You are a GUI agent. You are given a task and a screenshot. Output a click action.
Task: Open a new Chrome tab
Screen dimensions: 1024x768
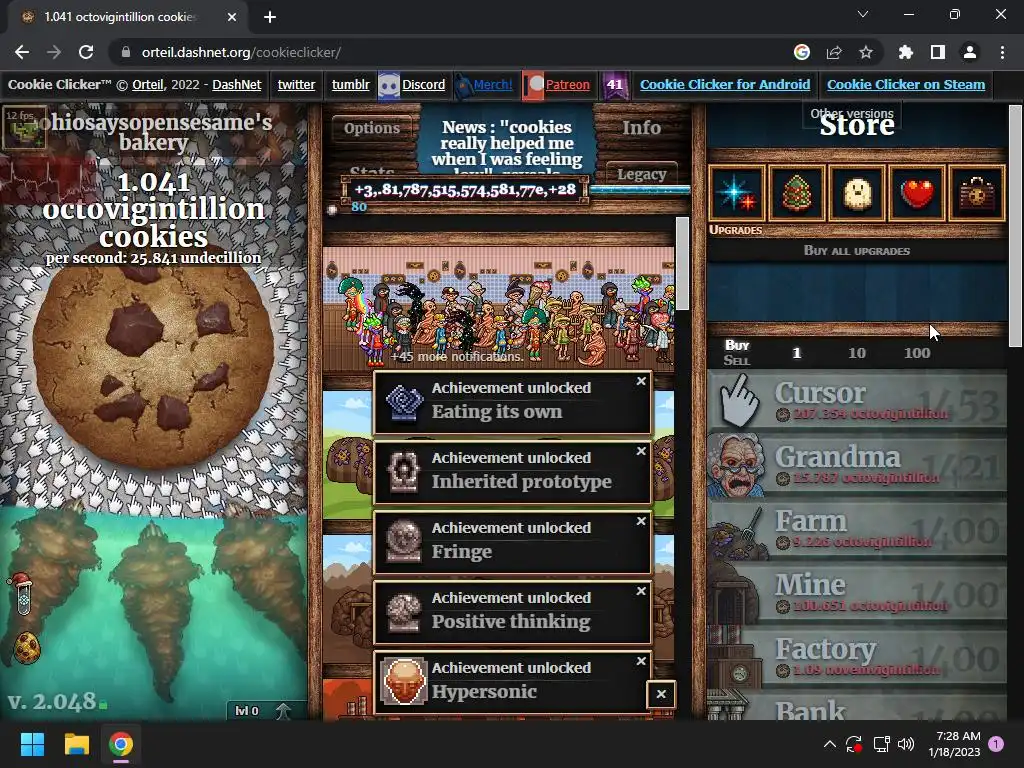[x=270, y=17]
